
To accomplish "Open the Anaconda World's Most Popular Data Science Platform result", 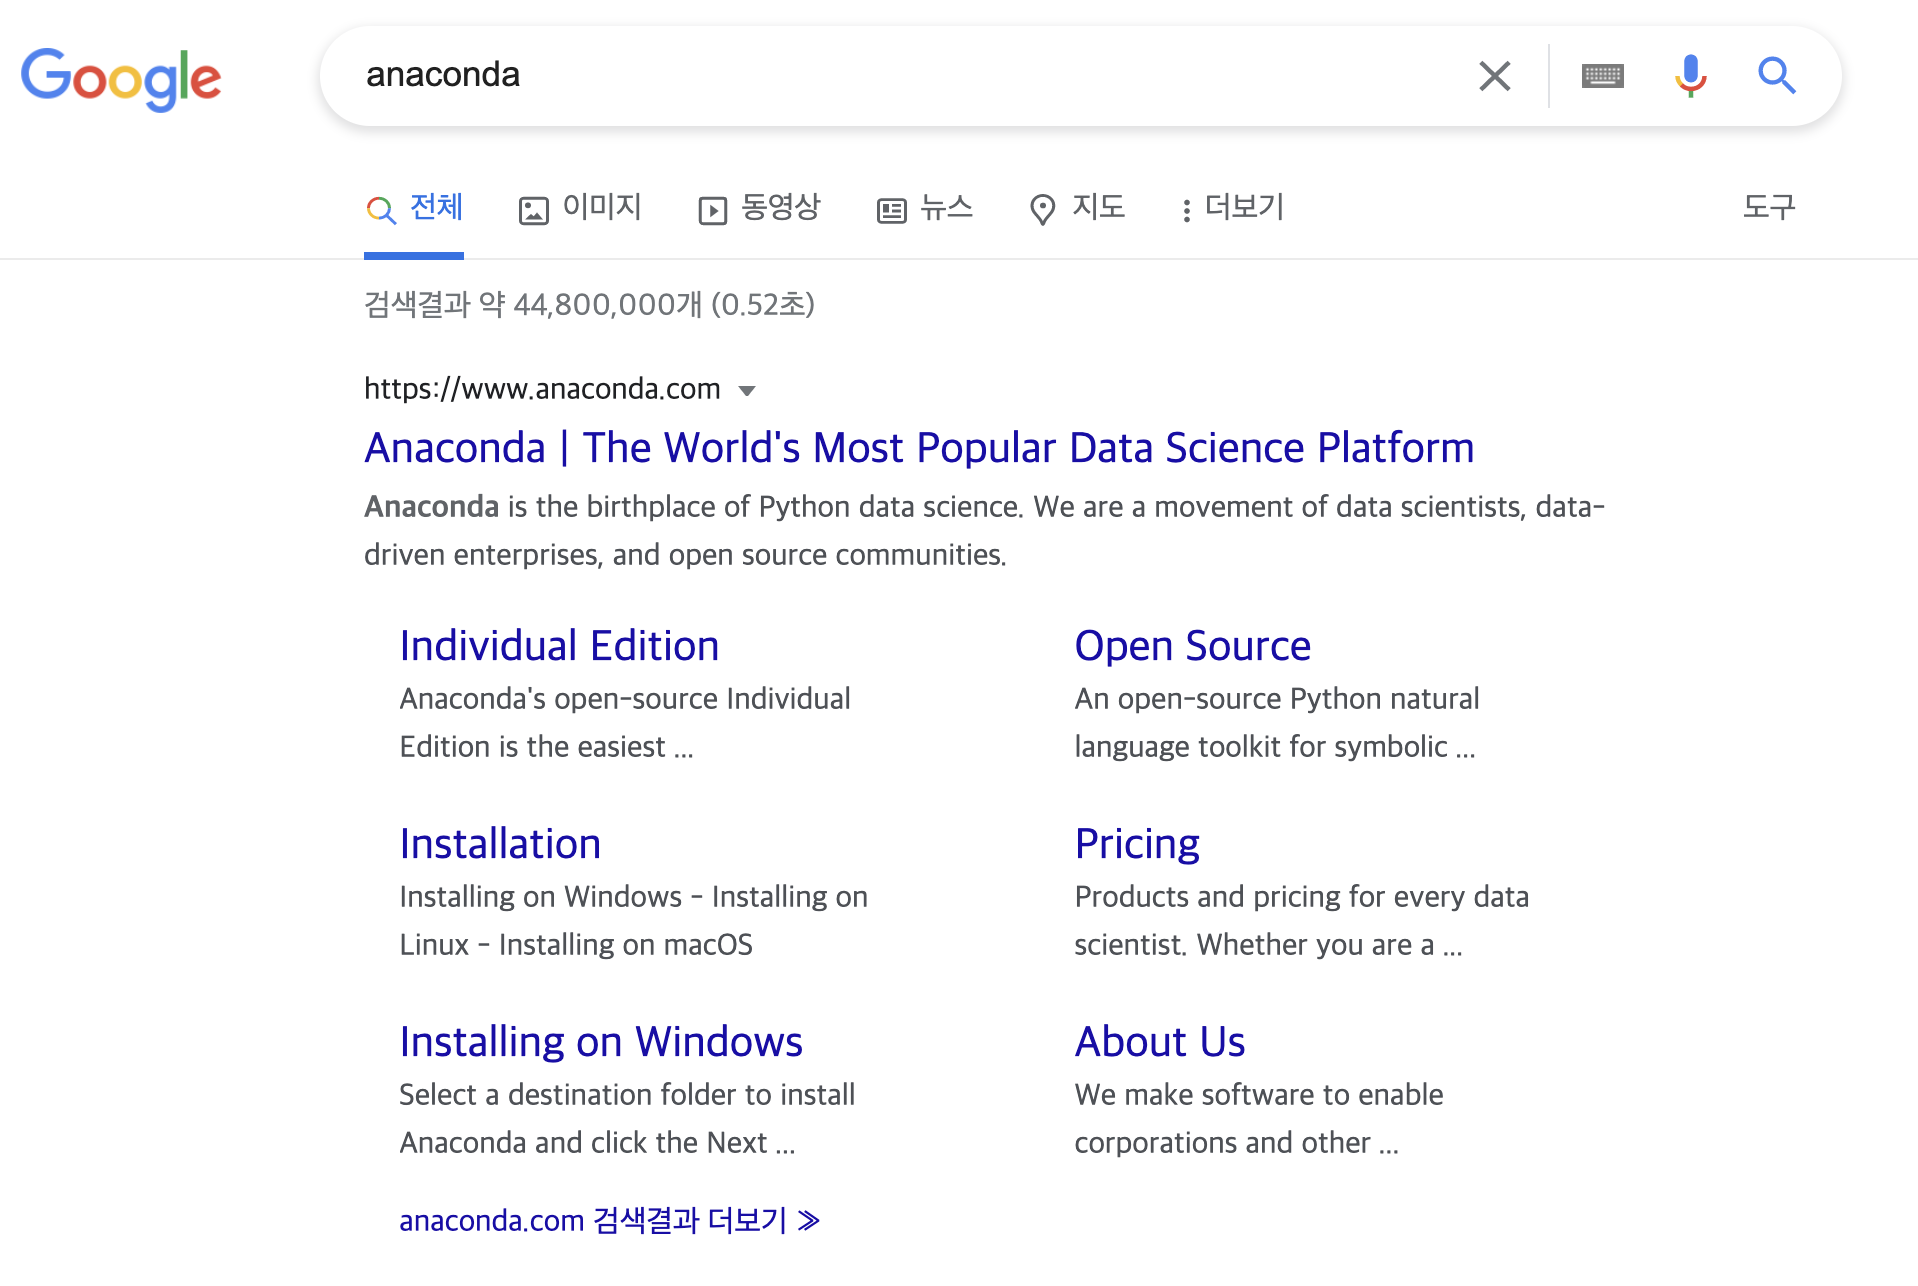I will (919, 448).
